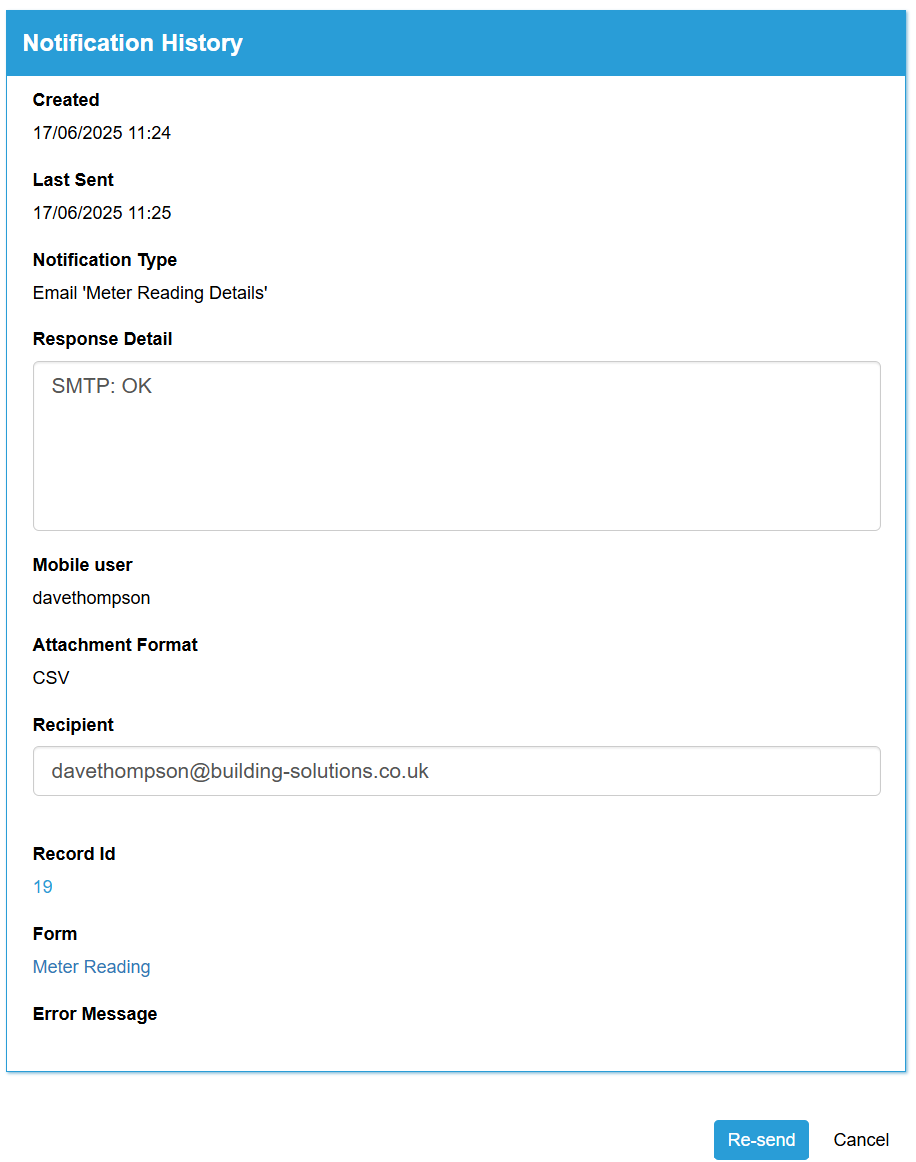The image size is (916, 1162).
Task: Click the Created date value 17/06/2025 11:24
Action: (x=102, y=133)
